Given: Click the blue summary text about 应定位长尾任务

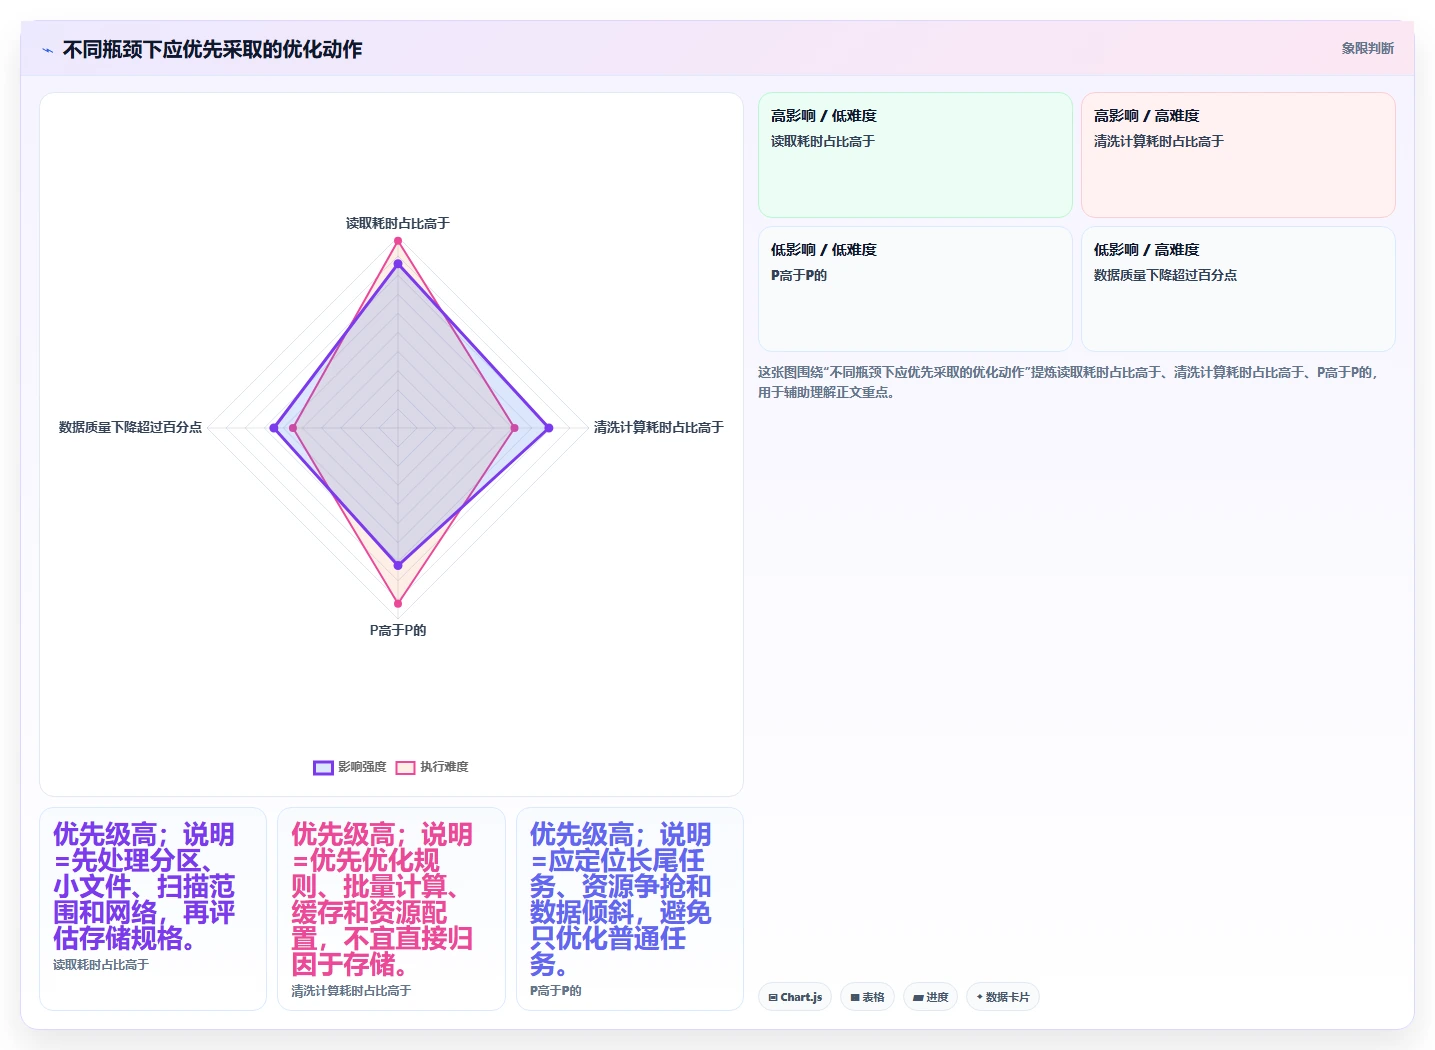Looking at the screenshot, I should click(x=621, y=899).
